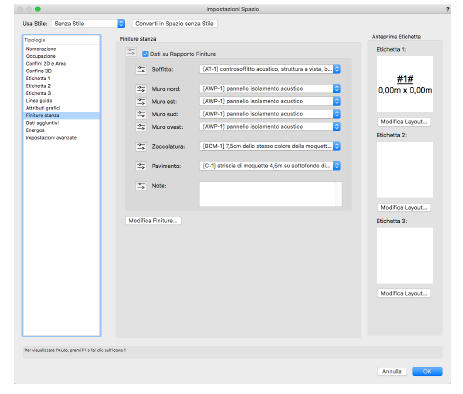Select Etichetta 3 in the list
Viewport: 463px width, 394px height.
(61, 93)
